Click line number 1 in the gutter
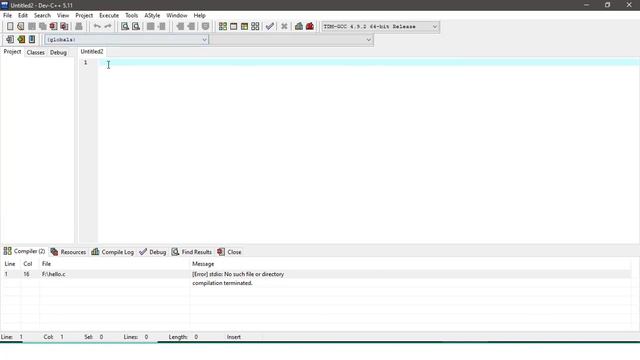 [x=86, y=62]
